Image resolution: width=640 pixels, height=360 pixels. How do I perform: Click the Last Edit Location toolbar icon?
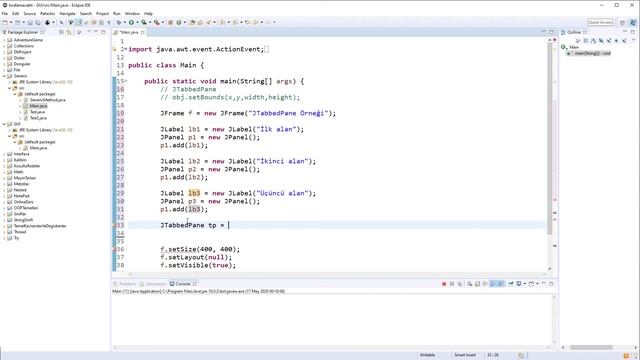(247, 22)
